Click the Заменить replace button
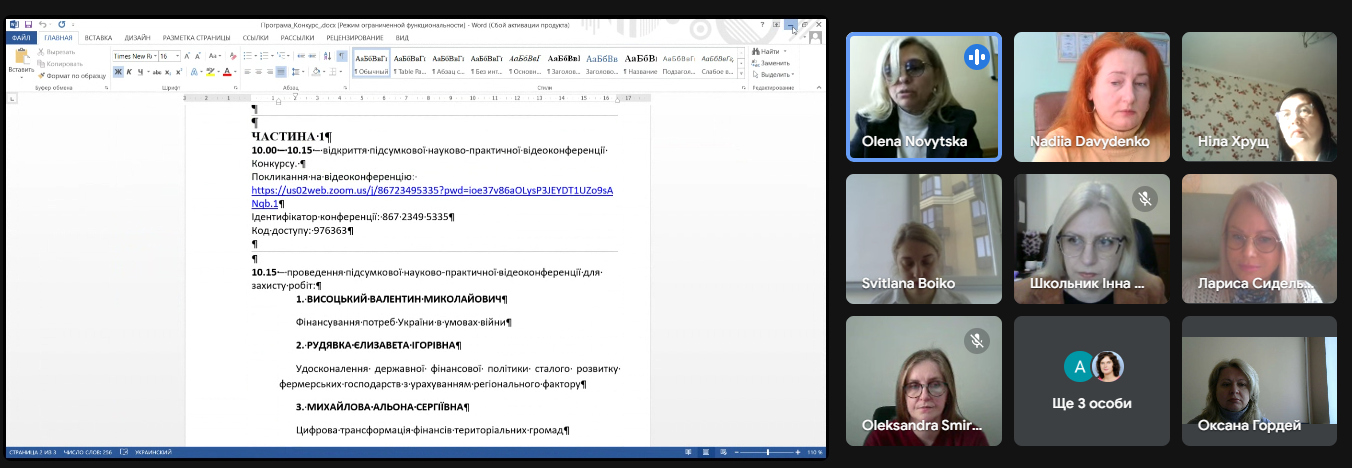 [771, 63]
